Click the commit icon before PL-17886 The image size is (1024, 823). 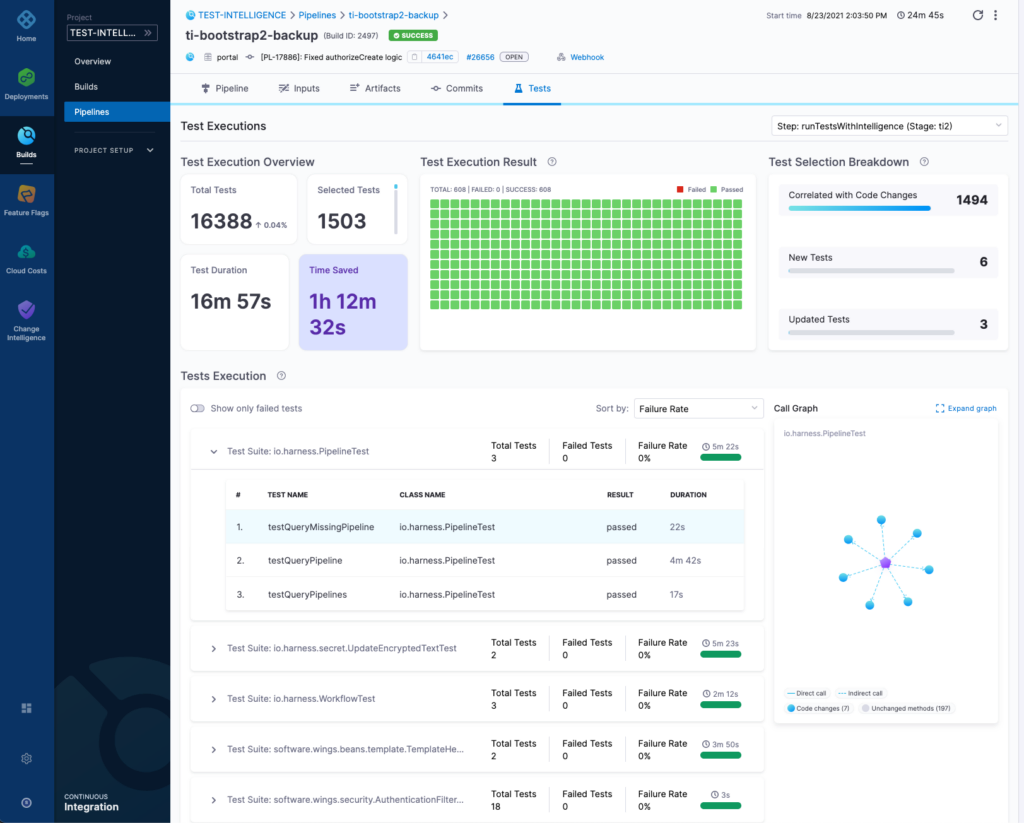coord(249,57)
